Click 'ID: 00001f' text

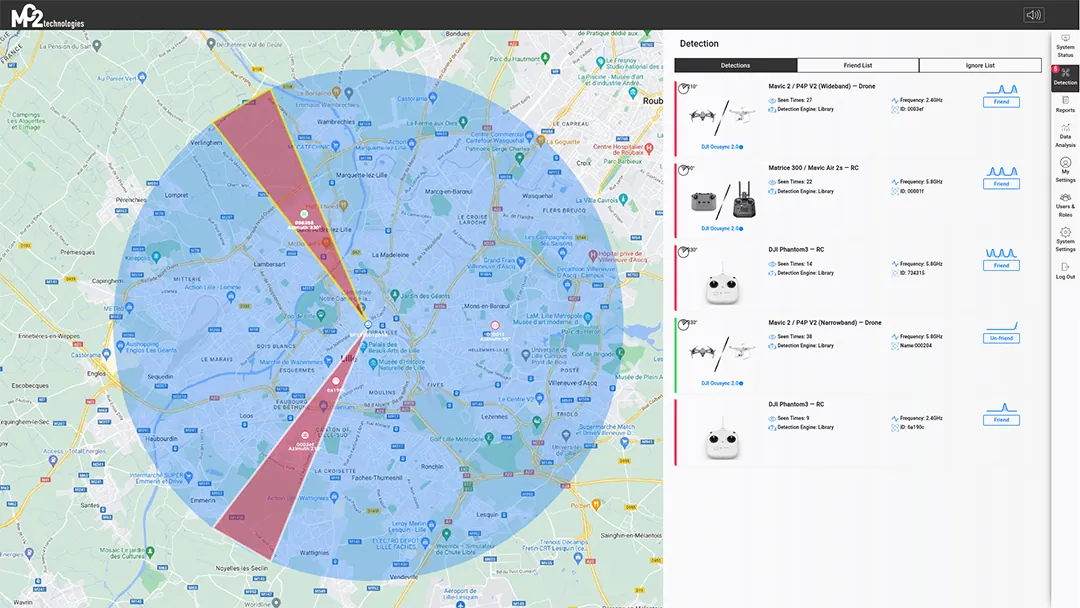coord(912,191)
